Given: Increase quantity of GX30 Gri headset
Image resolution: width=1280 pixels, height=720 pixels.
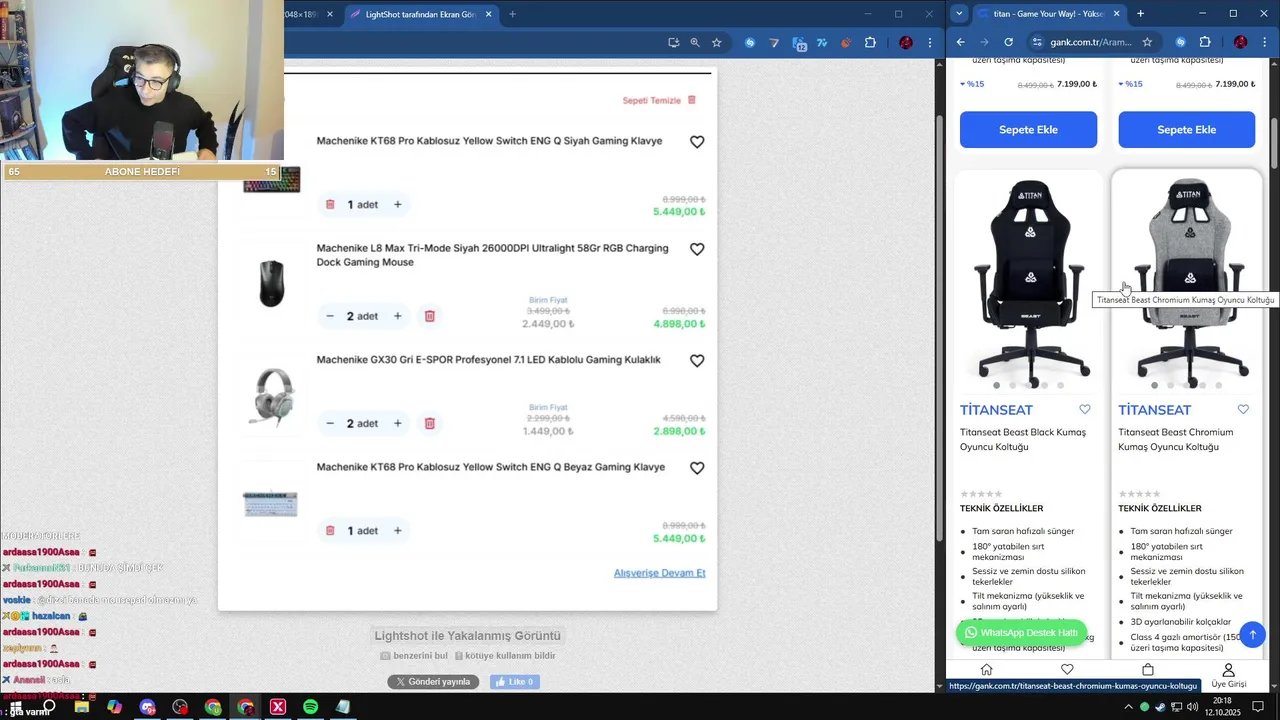Looking at the screenshot, I should point(397,423).
